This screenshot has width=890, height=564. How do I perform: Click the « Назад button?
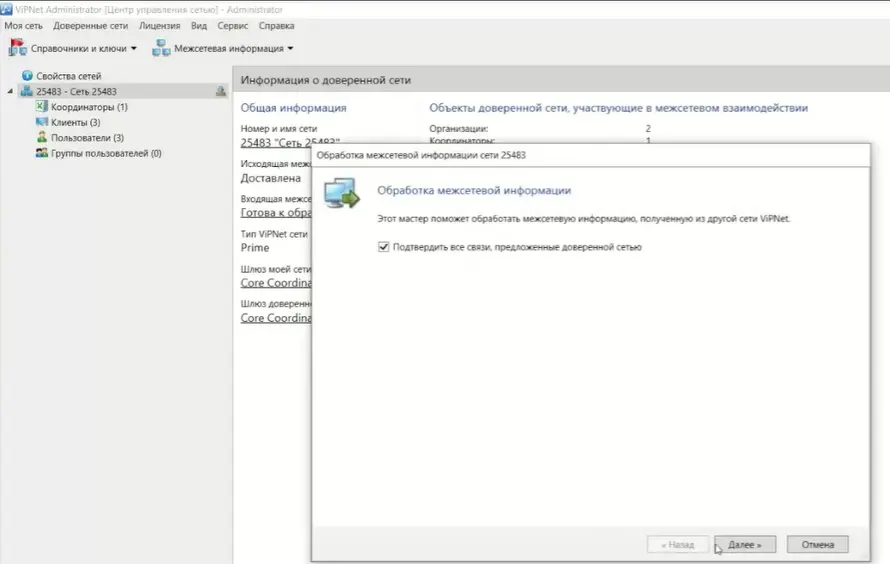tap(678, 544)
